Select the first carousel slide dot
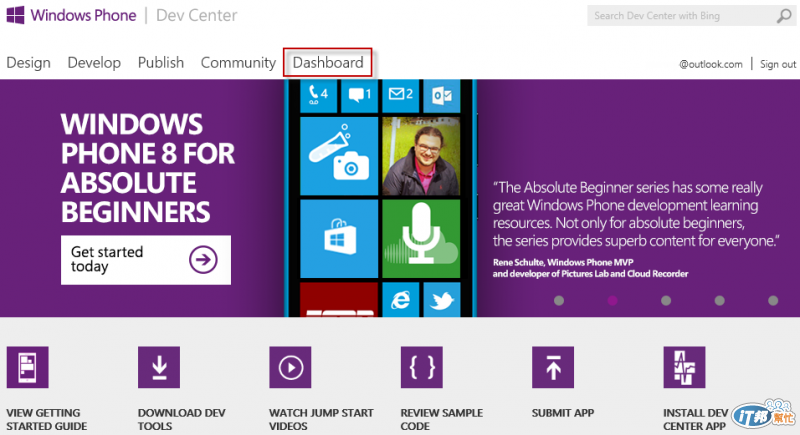The height and width of the screenshot is (435, 800). [559, 300]
